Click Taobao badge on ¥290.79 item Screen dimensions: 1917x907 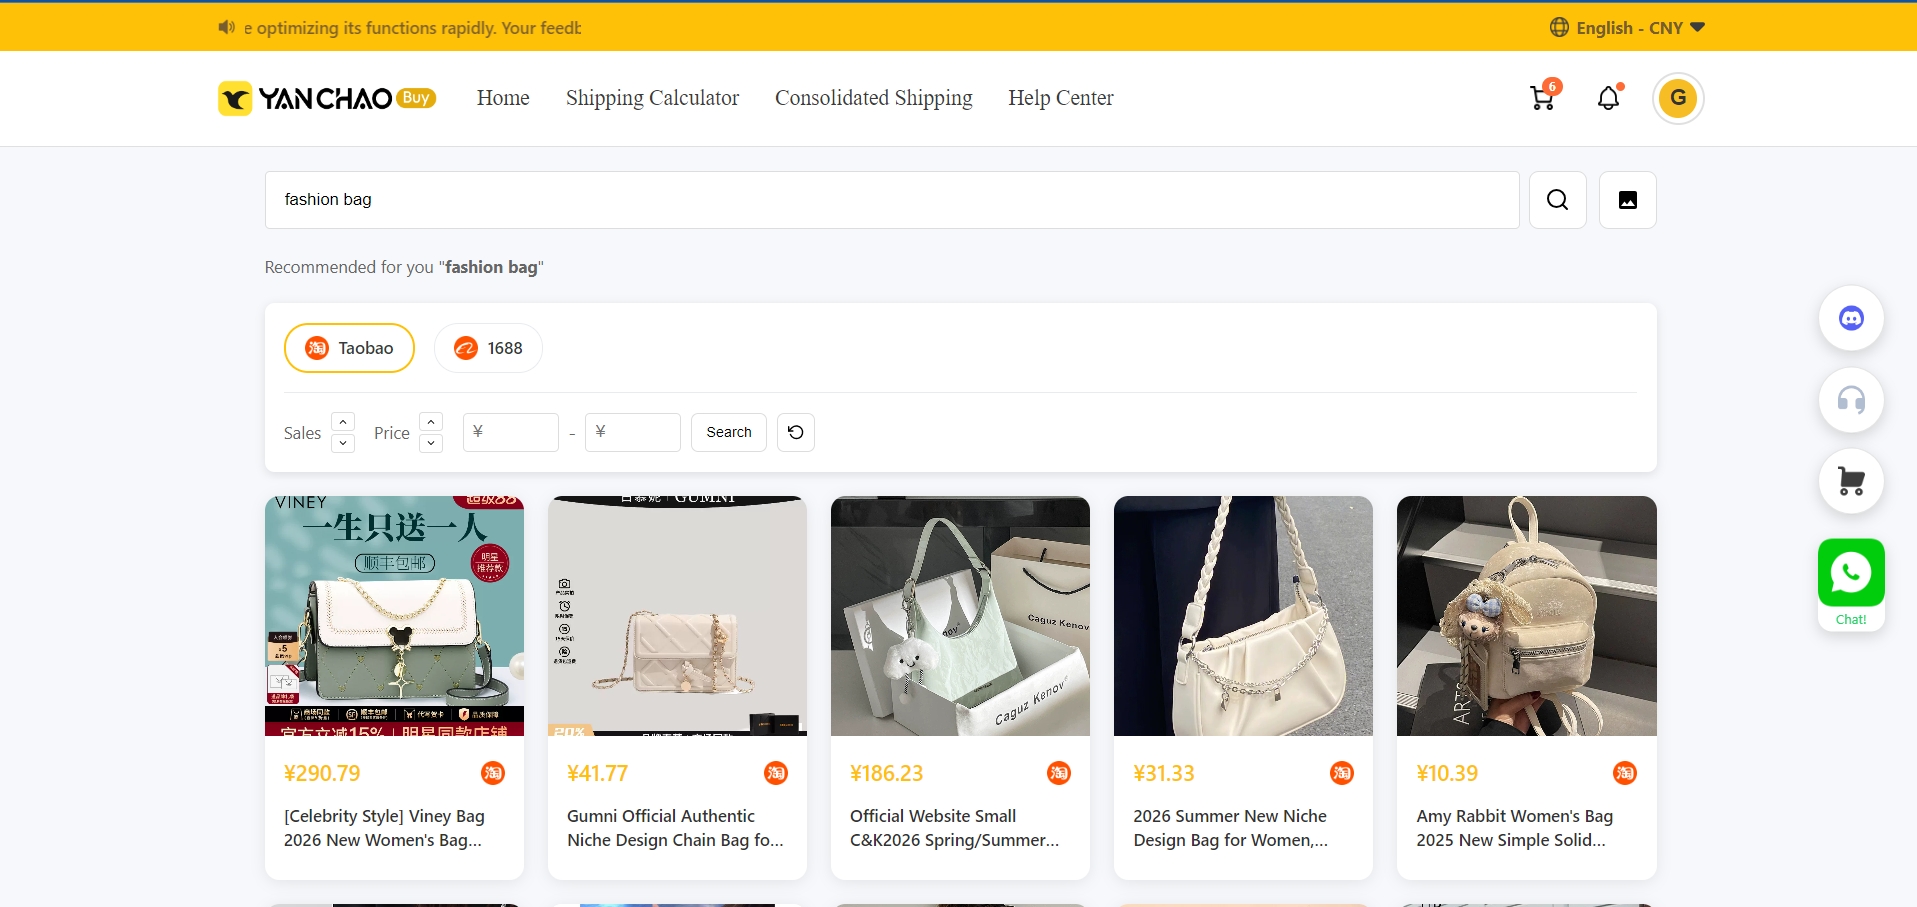(x=493, y=773)
